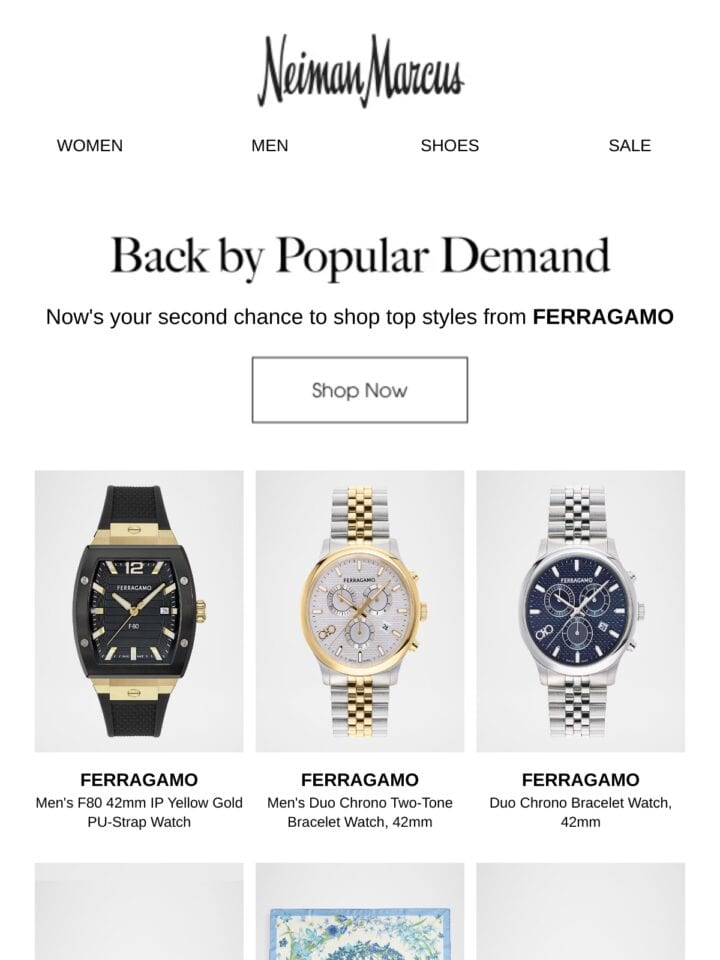Screen dimensions: 720x960
Task: Open the blue floral scarf product image
Action: coord(360,912)
